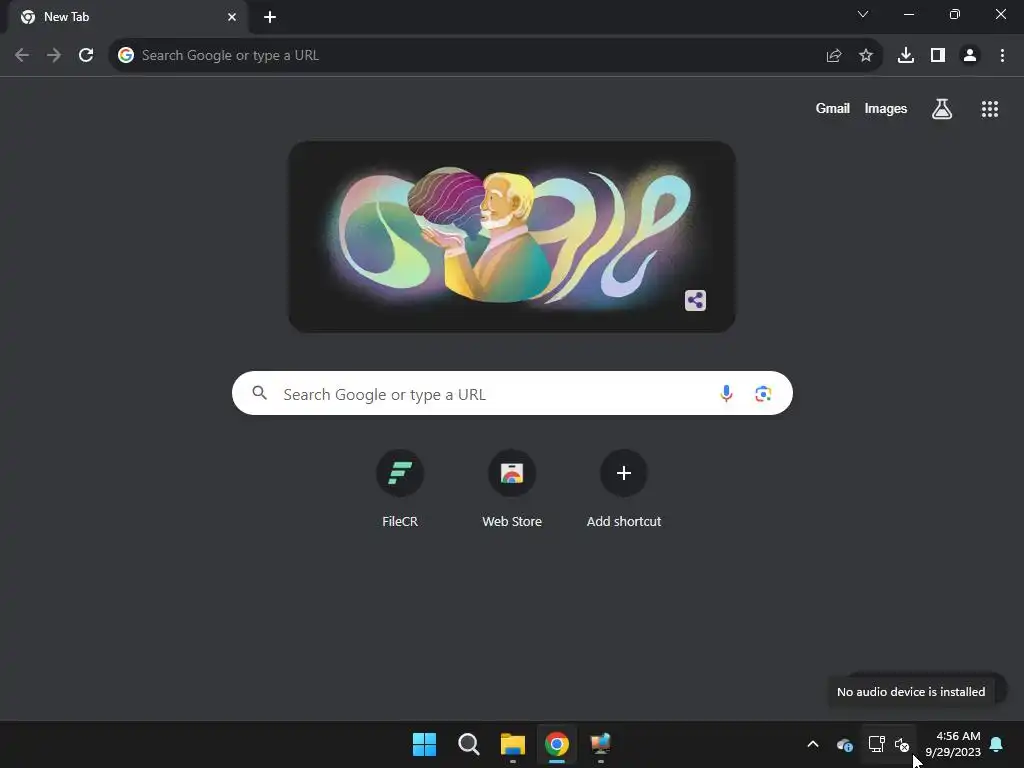Start voice search with the microphone
1024x768 pixels.
pyautogui.click(x=726, y=394)
